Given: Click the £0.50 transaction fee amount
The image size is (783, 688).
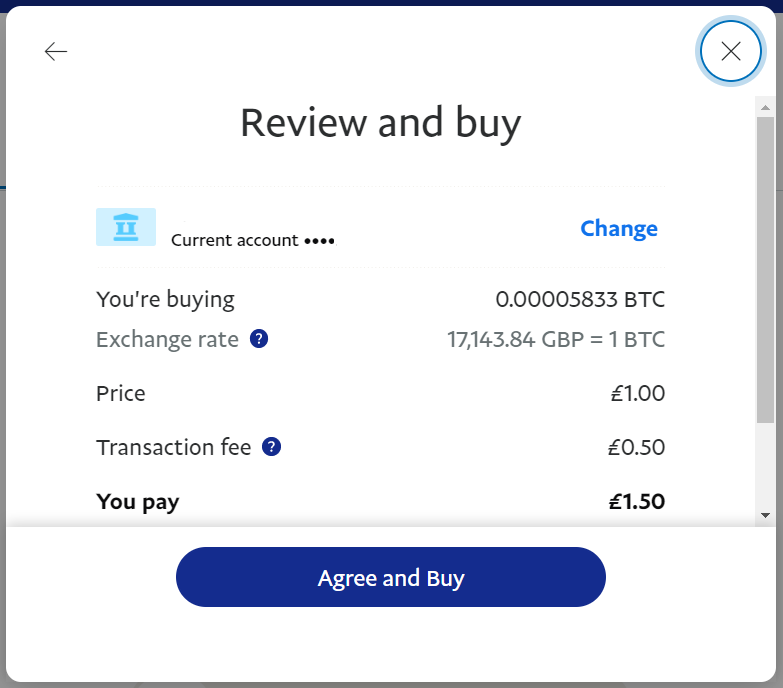Looking at the screenshot, I should [636, 447].
